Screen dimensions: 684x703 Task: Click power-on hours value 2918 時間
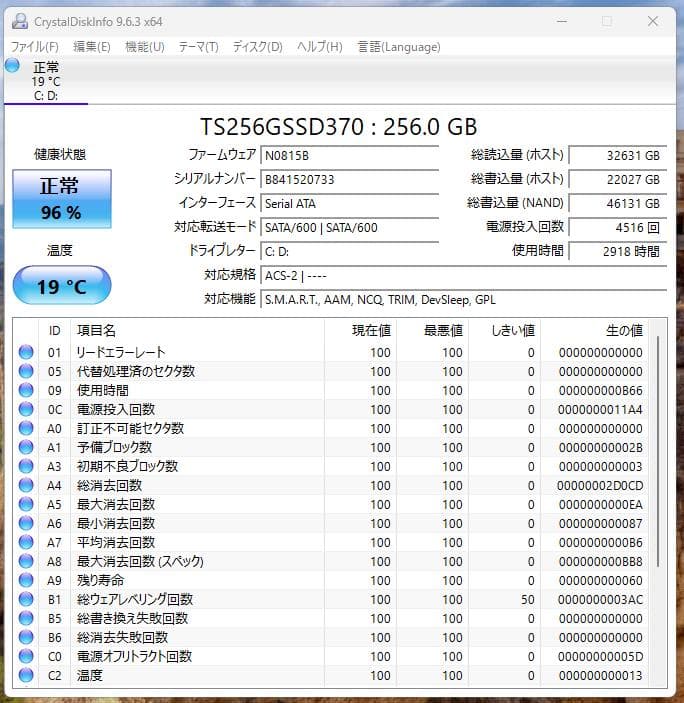pos(618,252)
